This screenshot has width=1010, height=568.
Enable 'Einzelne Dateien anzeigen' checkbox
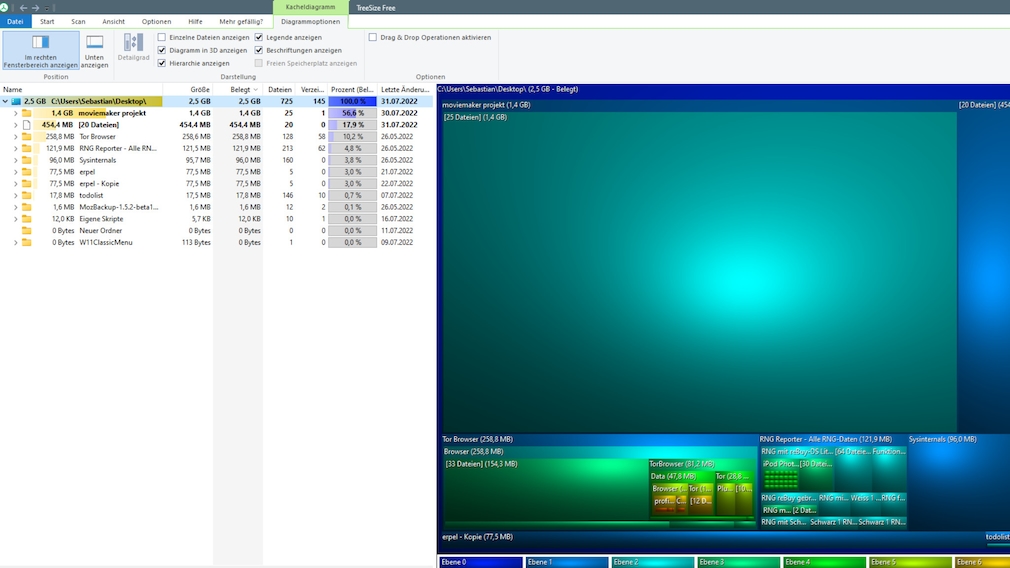[162, 37]
